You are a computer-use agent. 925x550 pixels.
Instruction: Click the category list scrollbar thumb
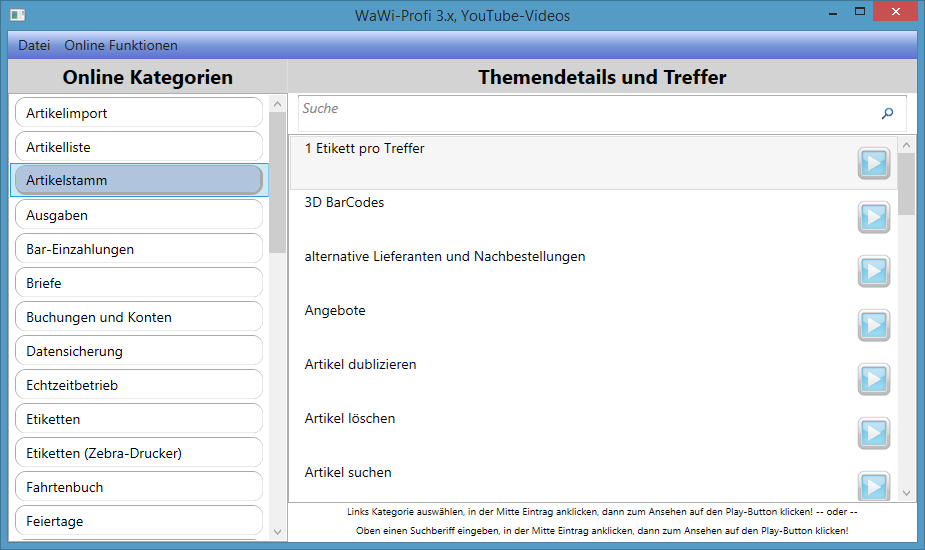277,182
